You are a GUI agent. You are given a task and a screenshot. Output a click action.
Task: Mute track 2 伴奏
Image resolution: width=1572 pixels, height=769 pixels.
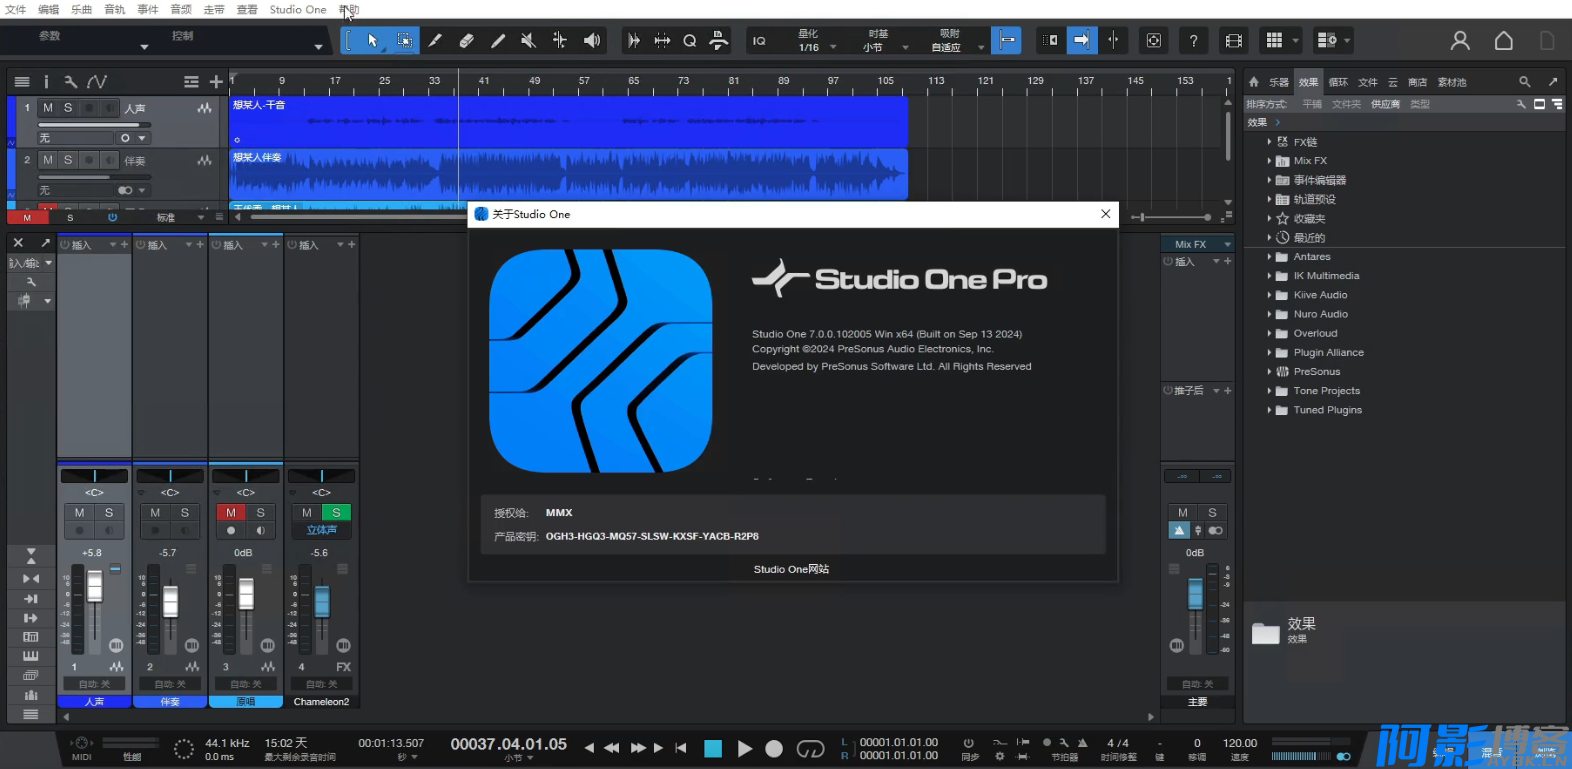(47, 160)
